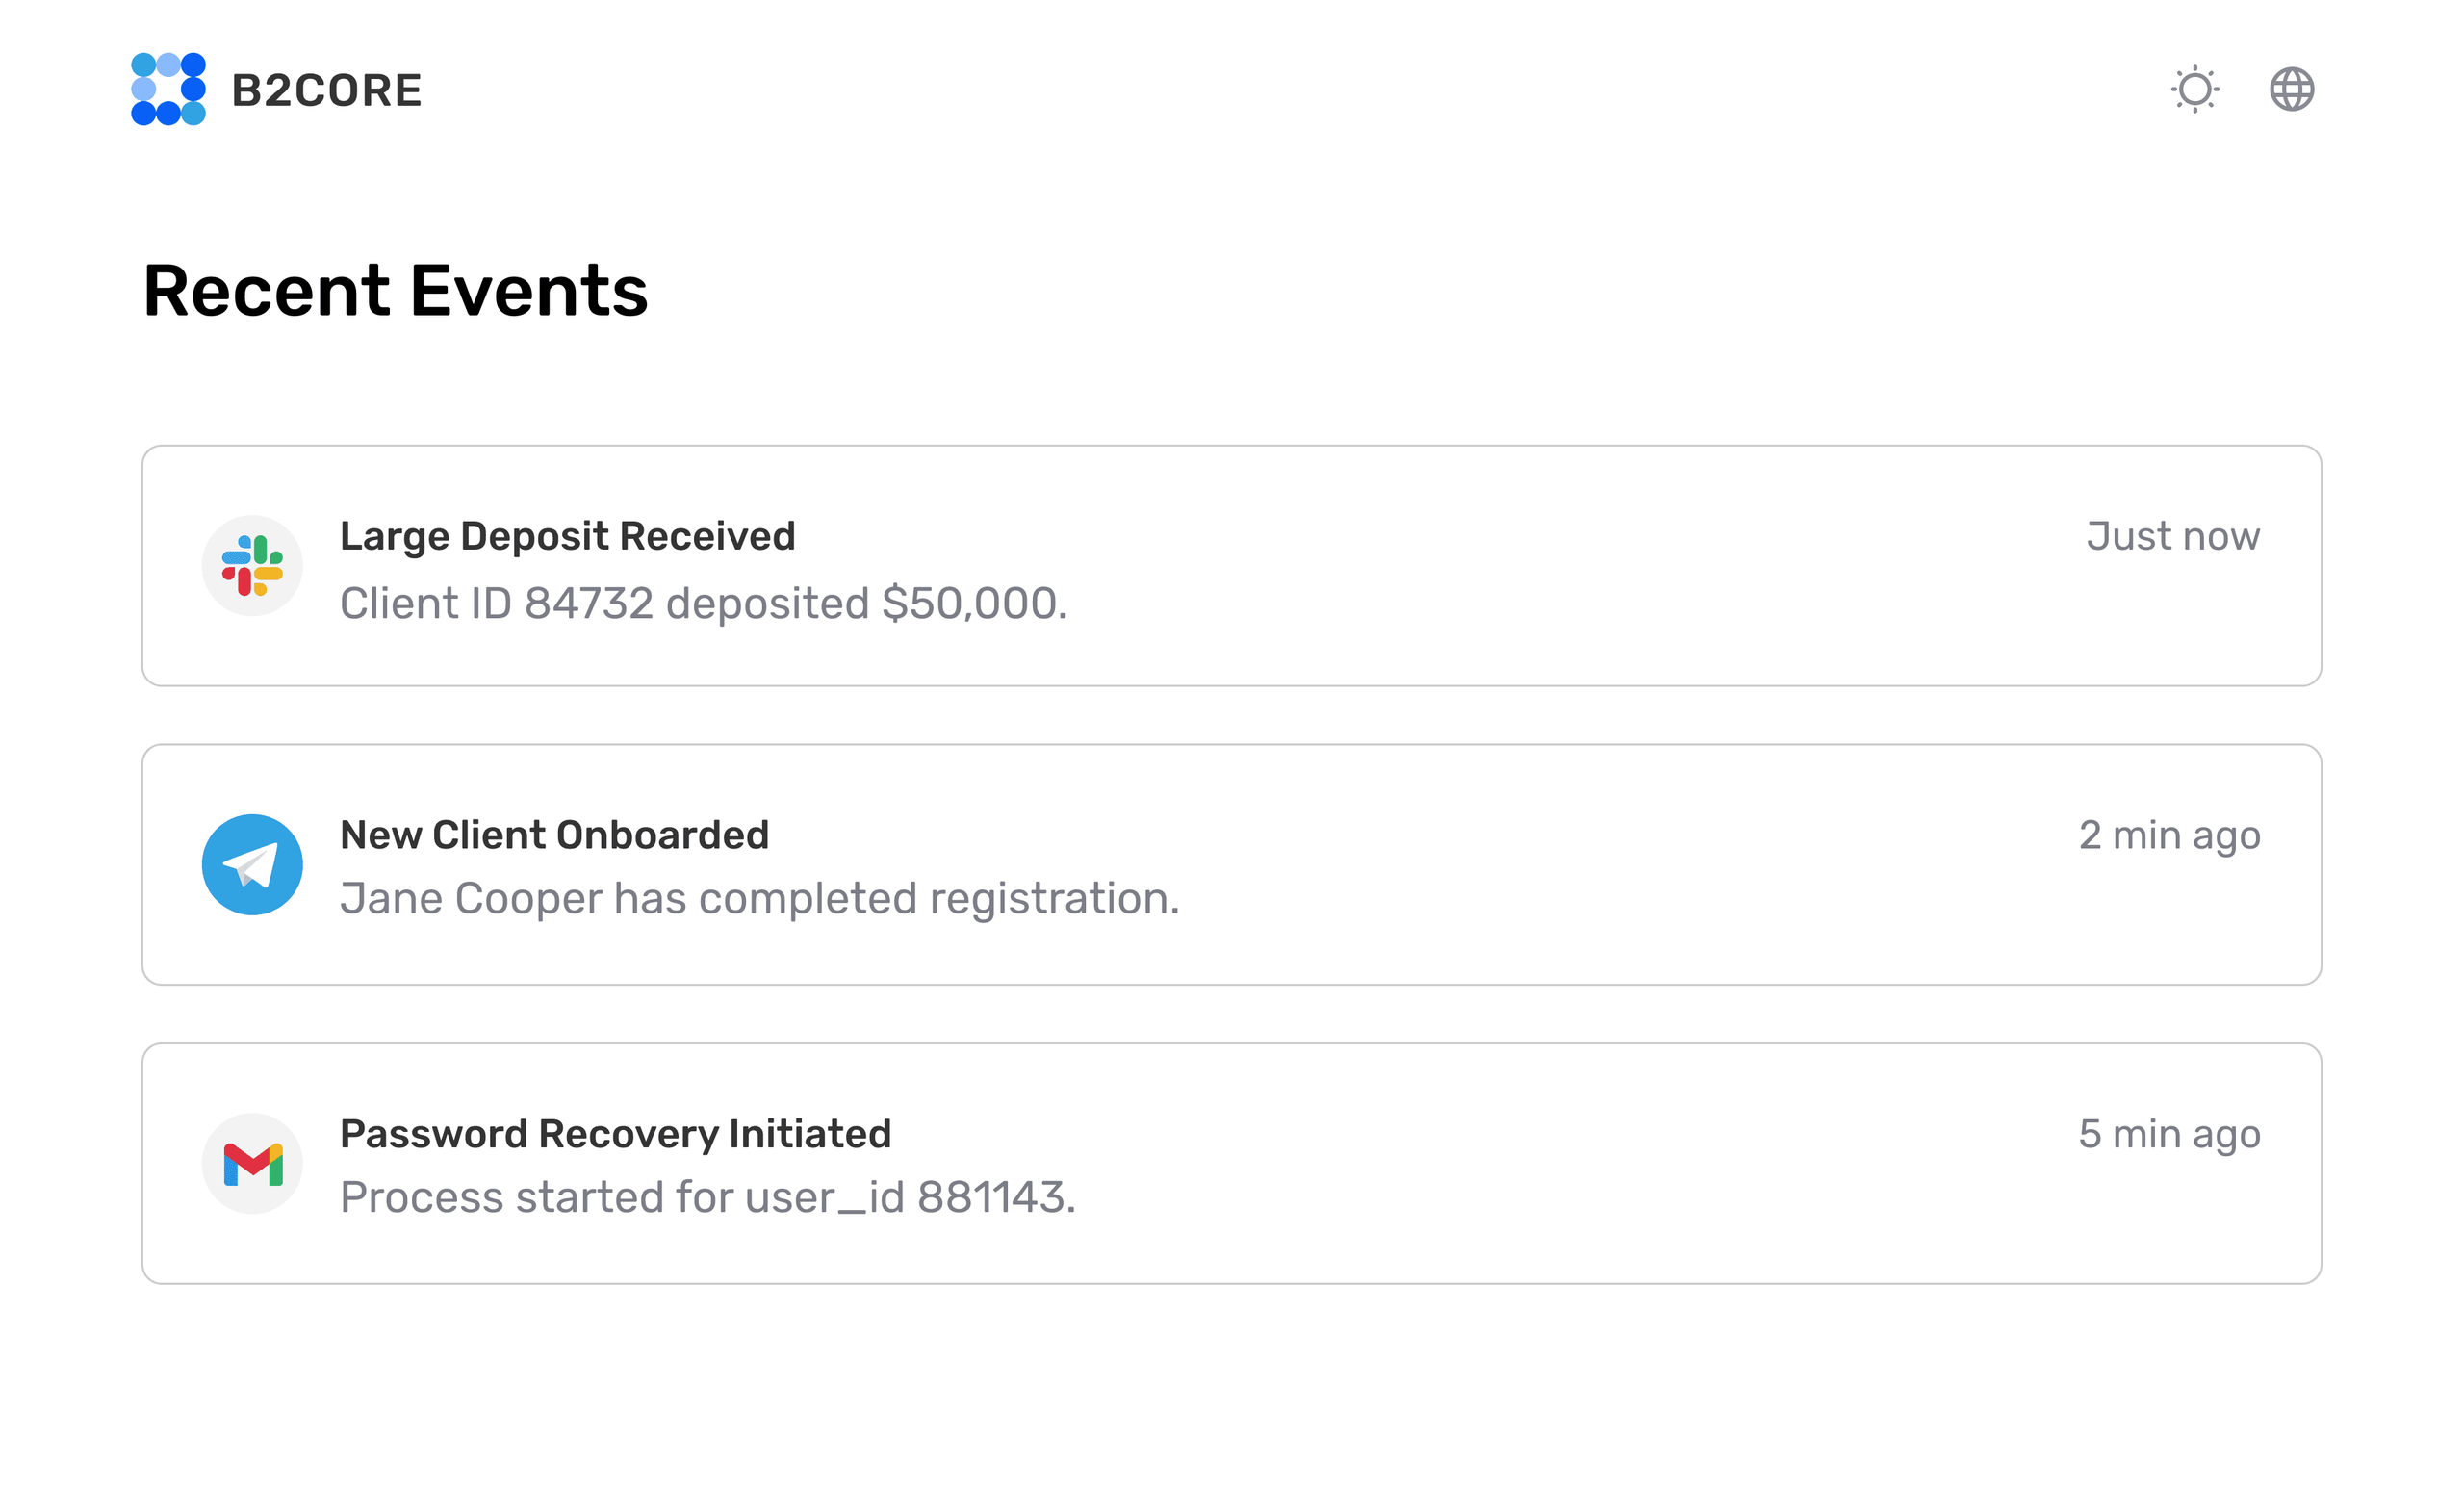Viewport: 2464px width, 1491px height.
Task: Select the New Client Onboarded event card
Action: click(x=1232, y=865)
